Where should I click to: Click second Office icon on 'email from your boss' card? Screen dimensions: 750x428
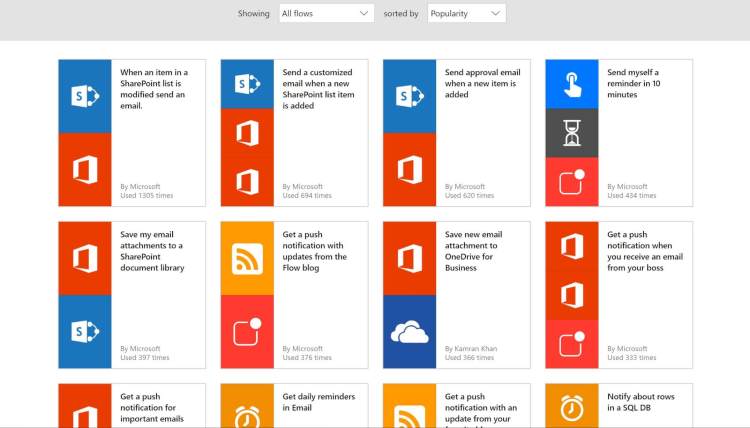click(572, 295)
